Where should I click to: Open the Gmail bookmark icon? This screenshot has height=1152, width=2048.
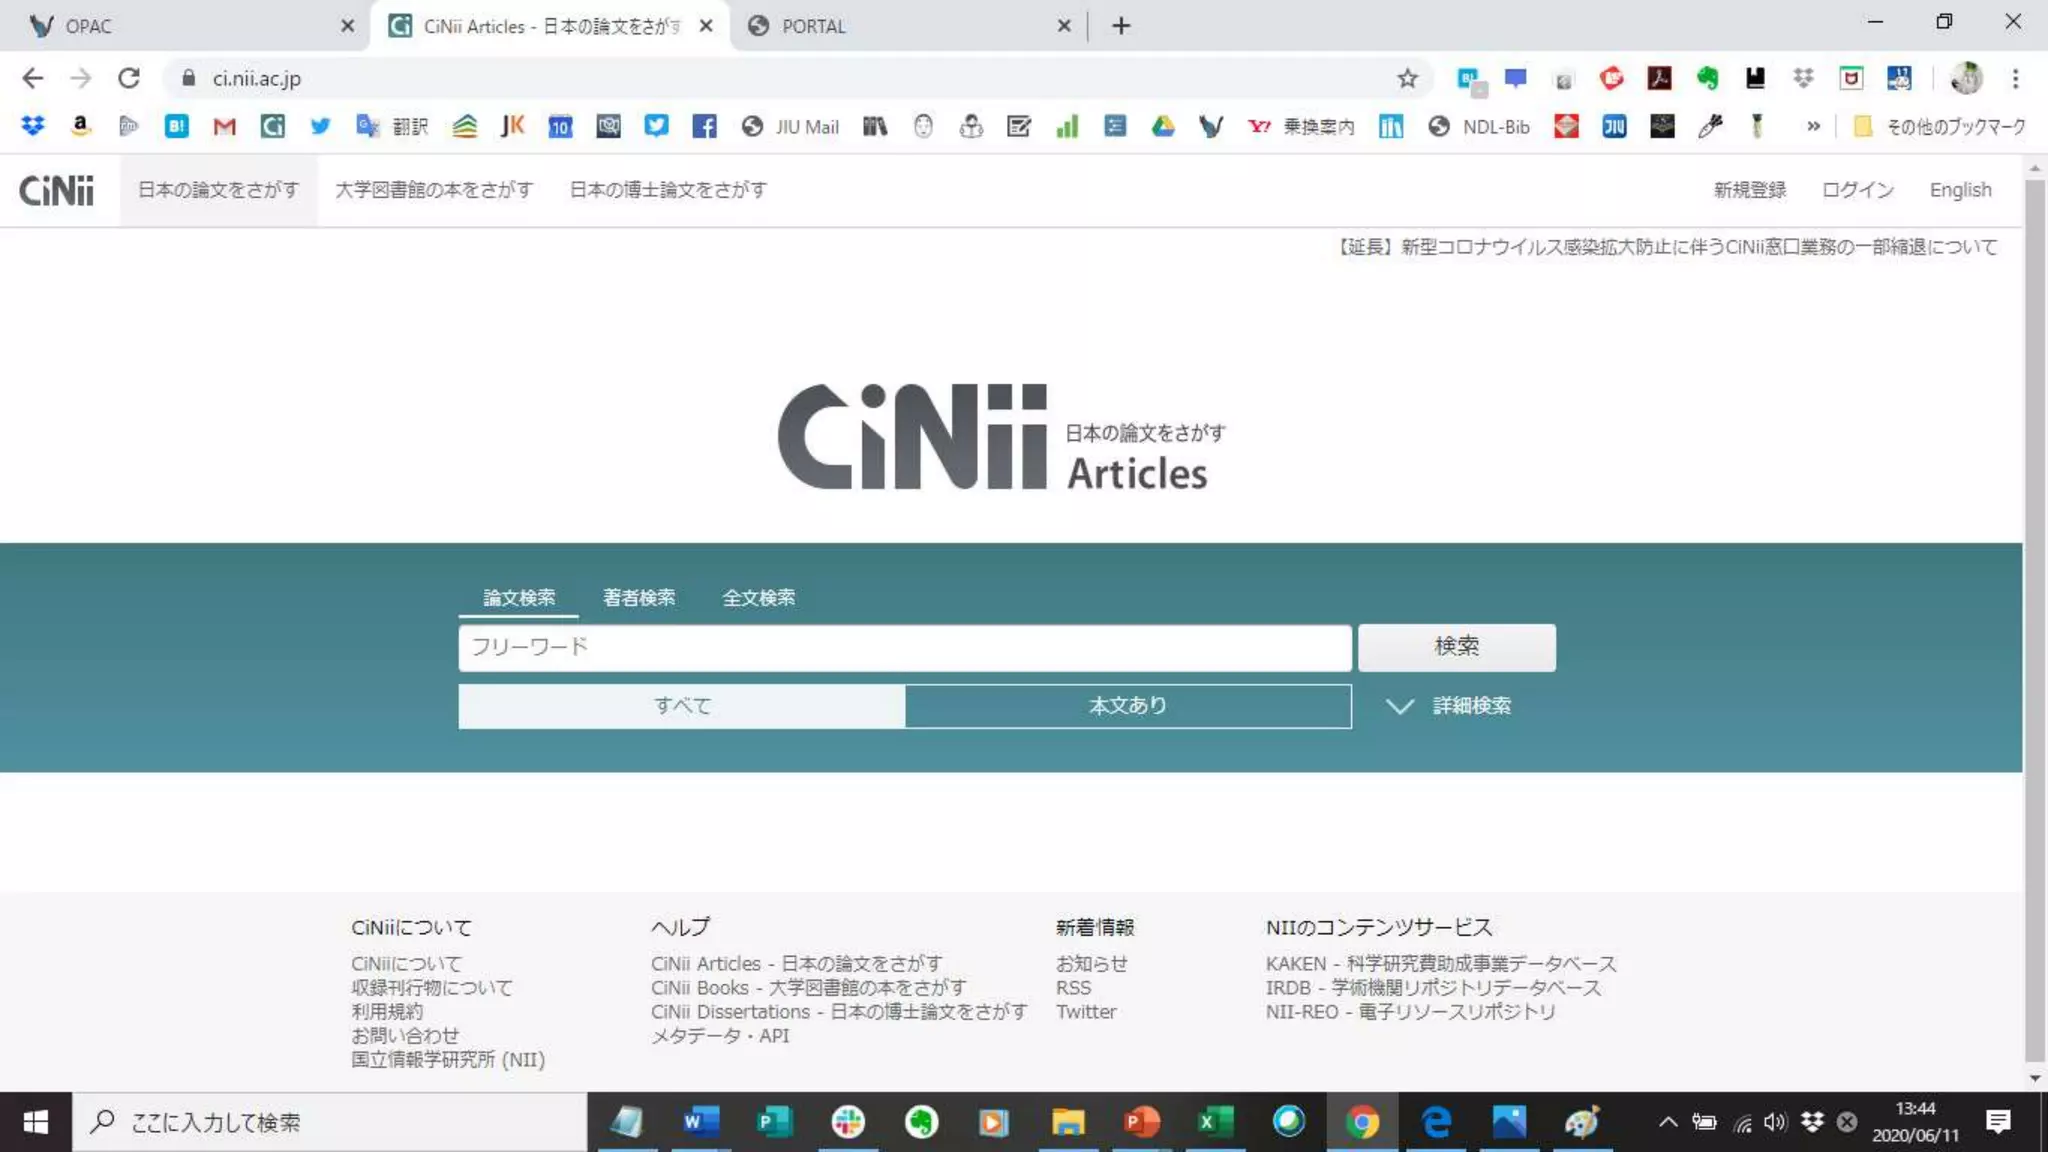224,126
